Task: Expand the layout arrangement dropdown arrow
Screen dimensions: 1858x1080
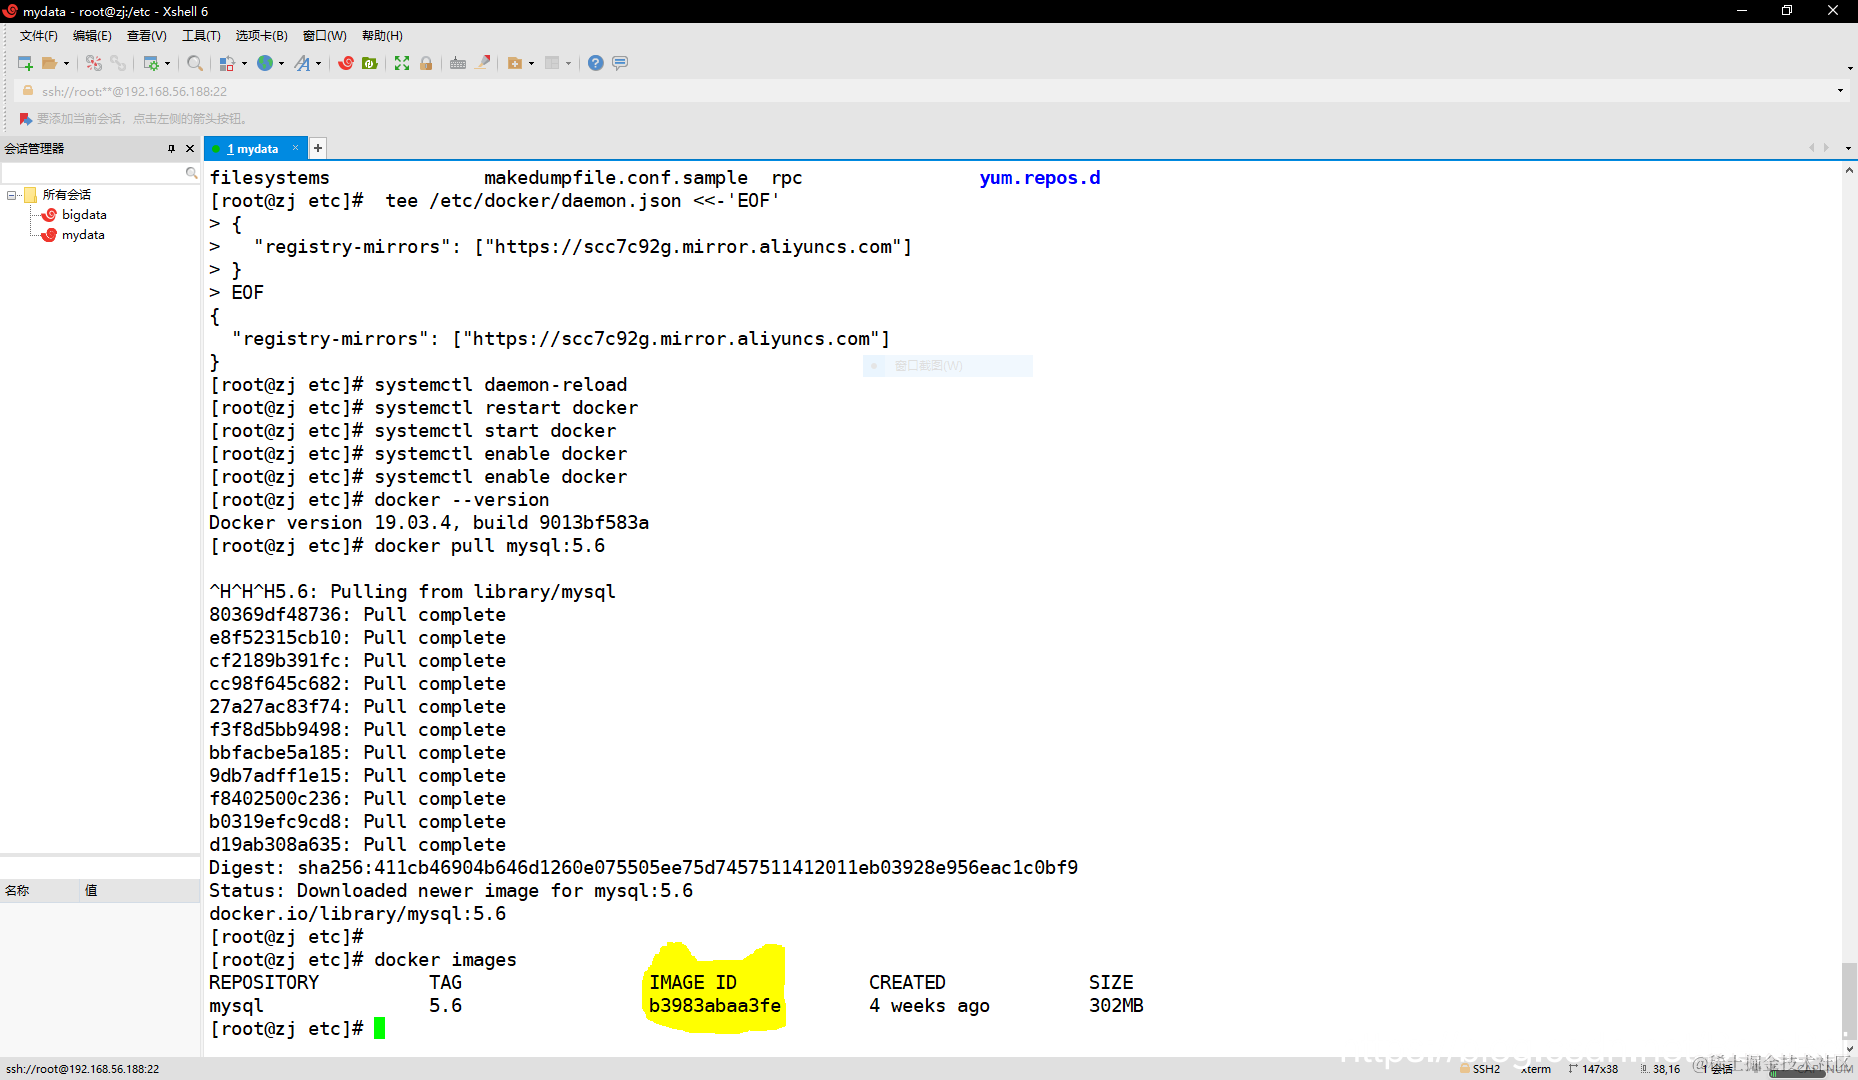Action: pyautogui.click(x=568, y=63)
